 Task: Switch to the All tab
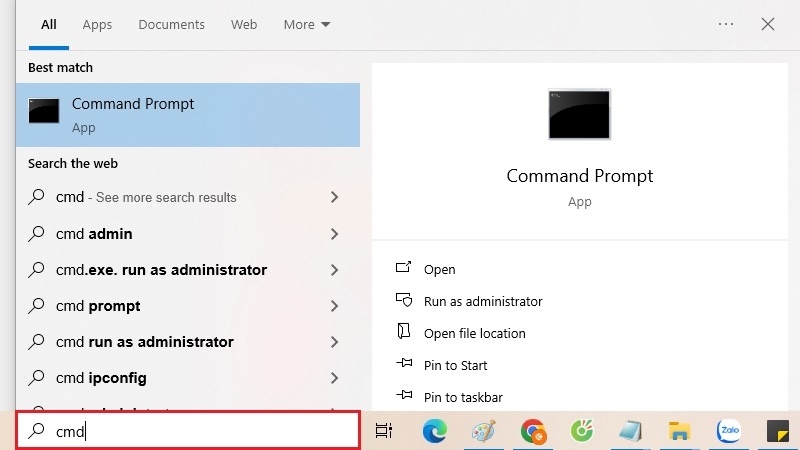pyautogui.click(x=48, y=24)
